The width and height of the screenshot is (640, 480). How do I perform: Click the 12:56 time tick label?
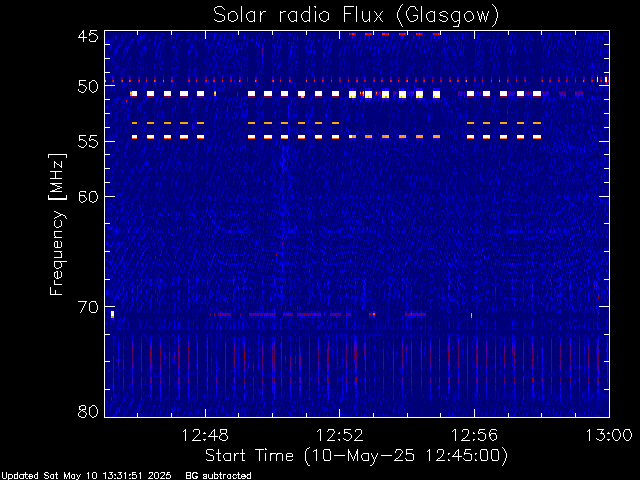[474, 436]
